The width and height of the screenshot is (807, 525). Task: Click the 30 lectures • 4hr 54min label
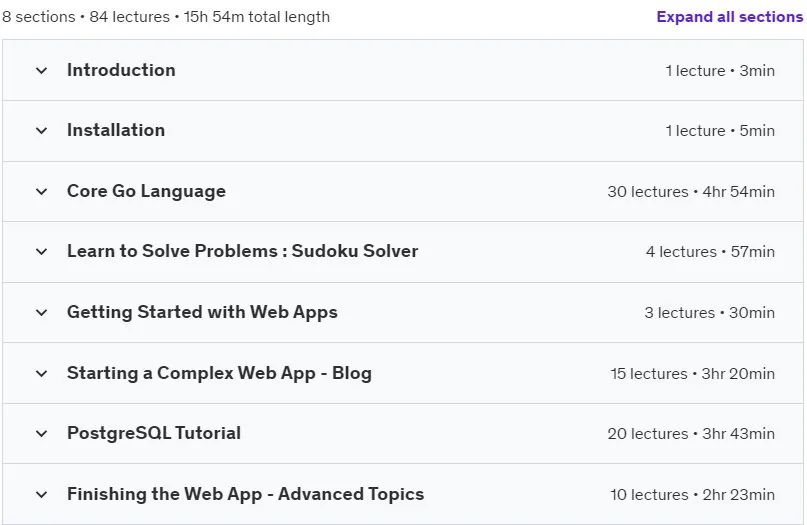coord(691,191)
